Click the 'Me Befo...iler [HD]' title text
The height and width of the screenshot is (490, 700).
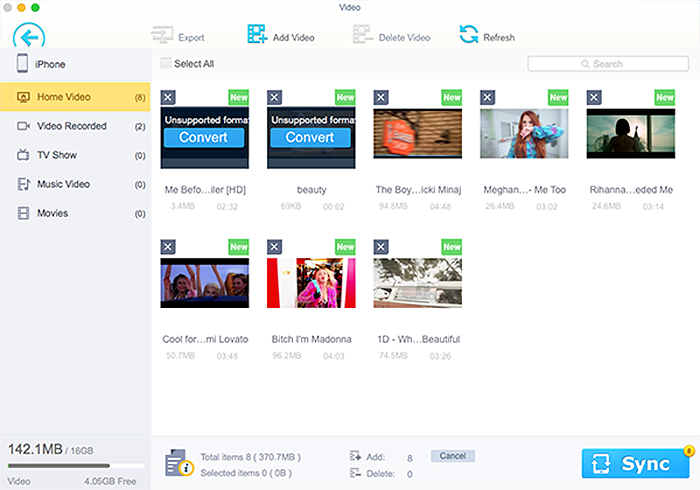tap(205, 190)
